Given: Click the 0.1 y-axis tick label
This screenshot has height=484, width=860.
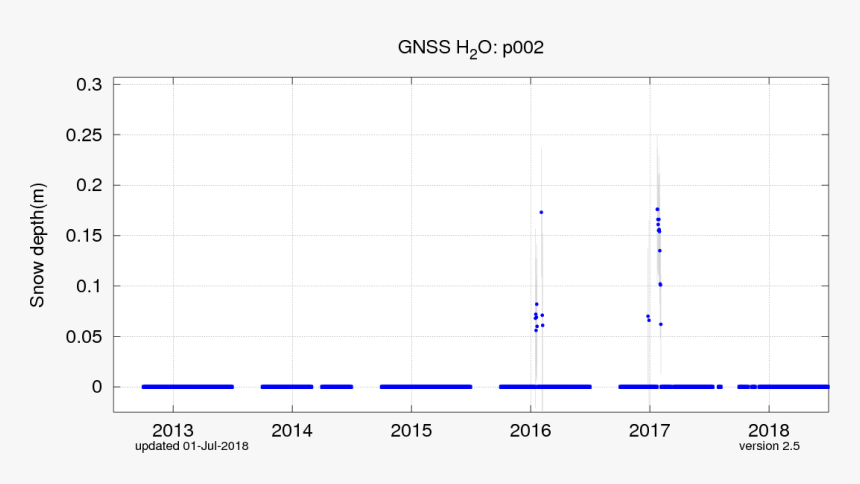Looking at the screenshot, I should [x=90, y=286].
